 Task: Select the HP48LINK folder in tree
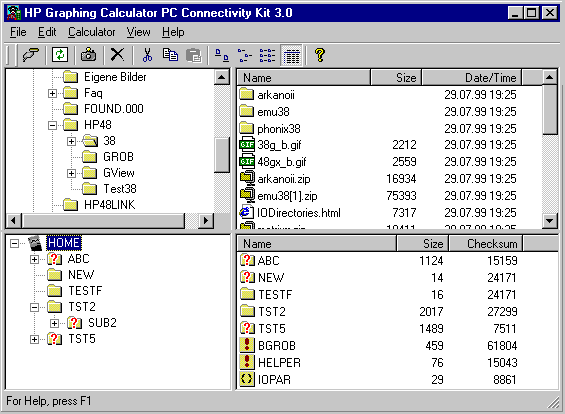[x=109, y=205]
